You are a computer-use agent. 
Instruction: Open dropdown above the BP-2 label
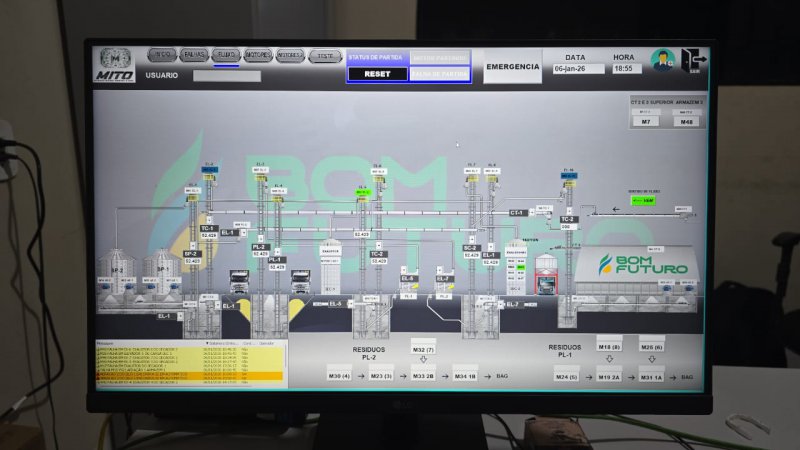click(x=193, y=245)
